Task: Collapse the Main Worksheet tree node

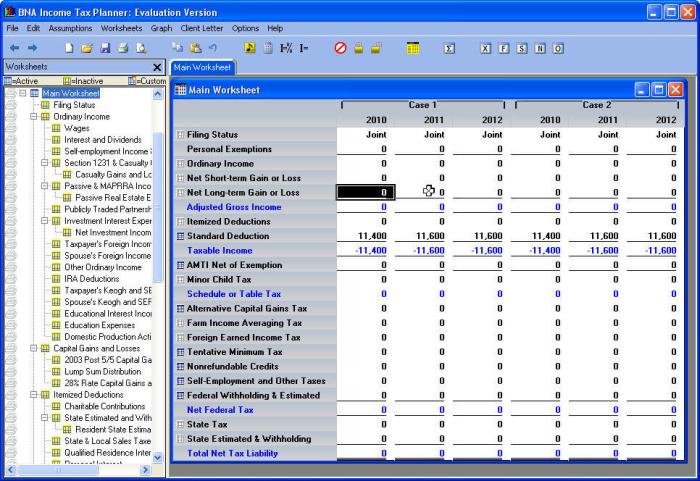Action: coord(23,93)
